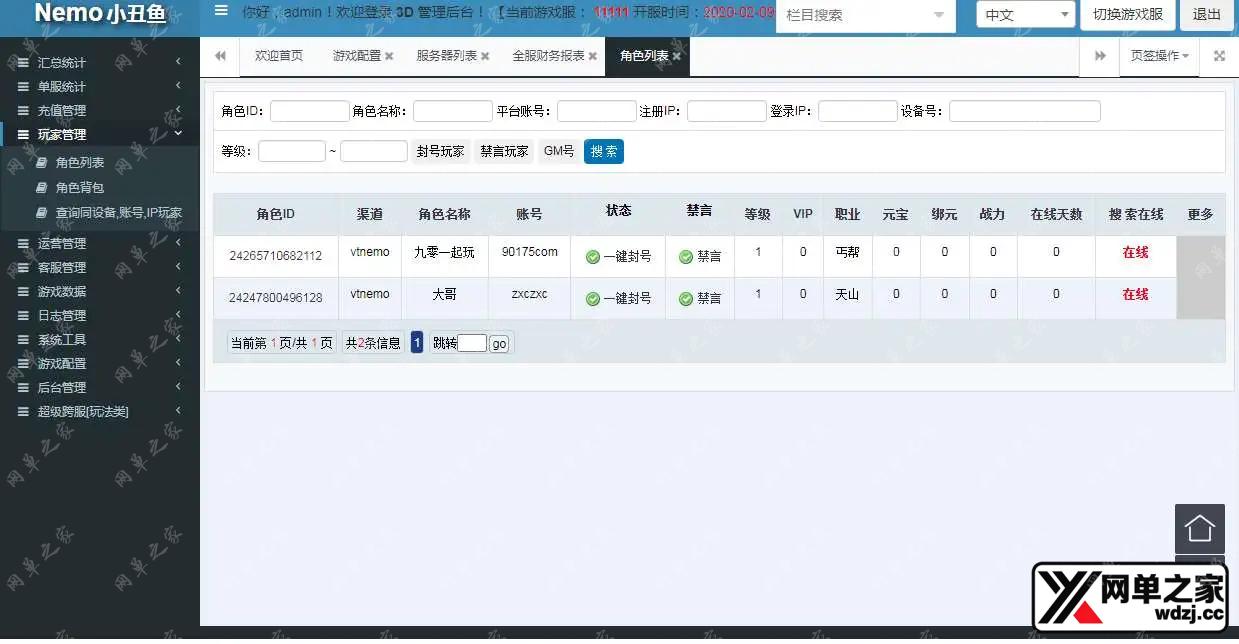Toggle 一键封号 for player 九零一起玩
1239x644 pixels.
pyautogui.click(x=619, y=257)
